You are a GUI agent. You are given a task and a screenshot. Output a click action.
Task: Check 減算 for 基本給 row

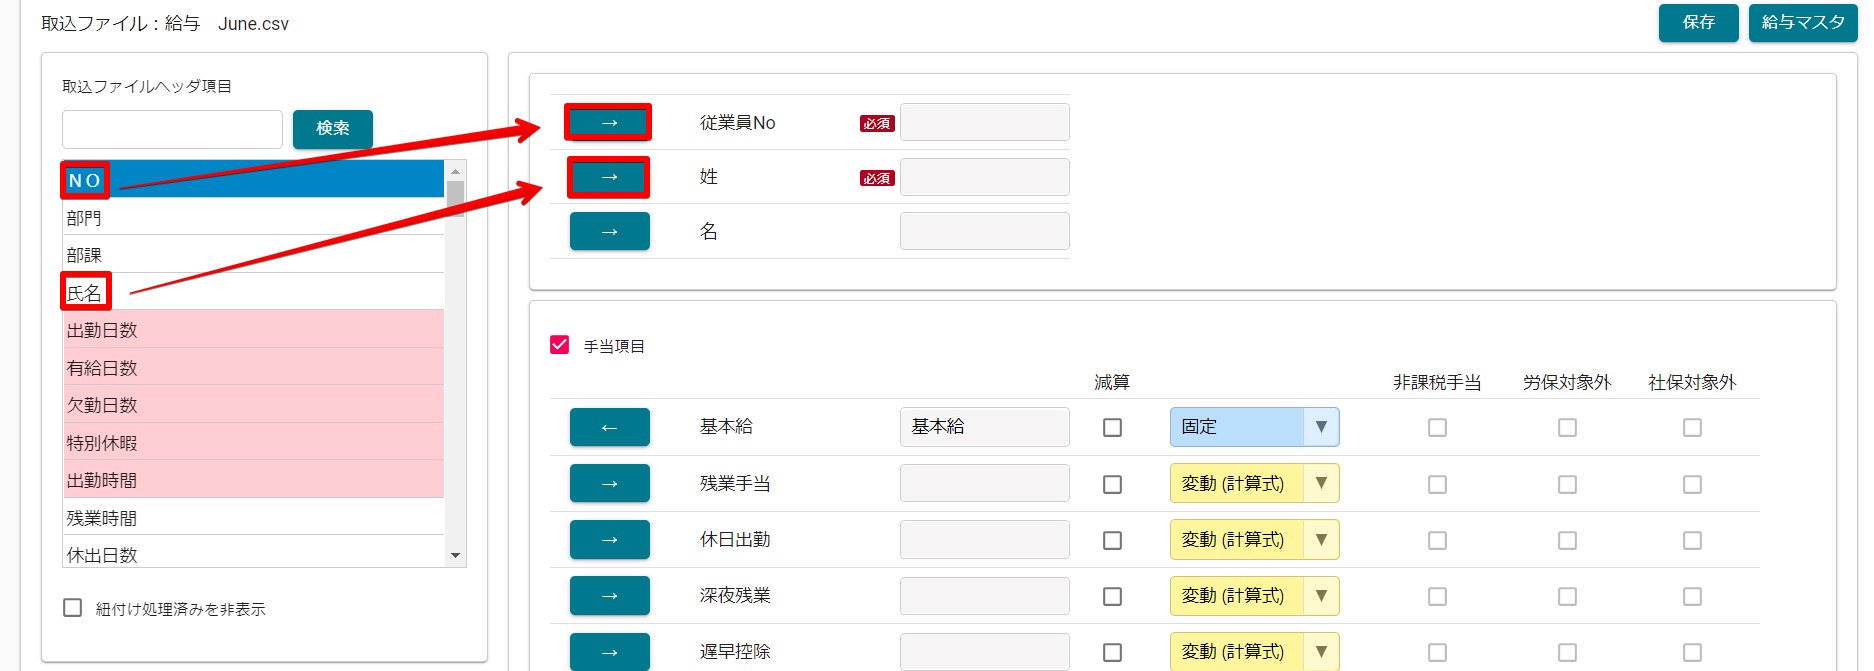1112,427
